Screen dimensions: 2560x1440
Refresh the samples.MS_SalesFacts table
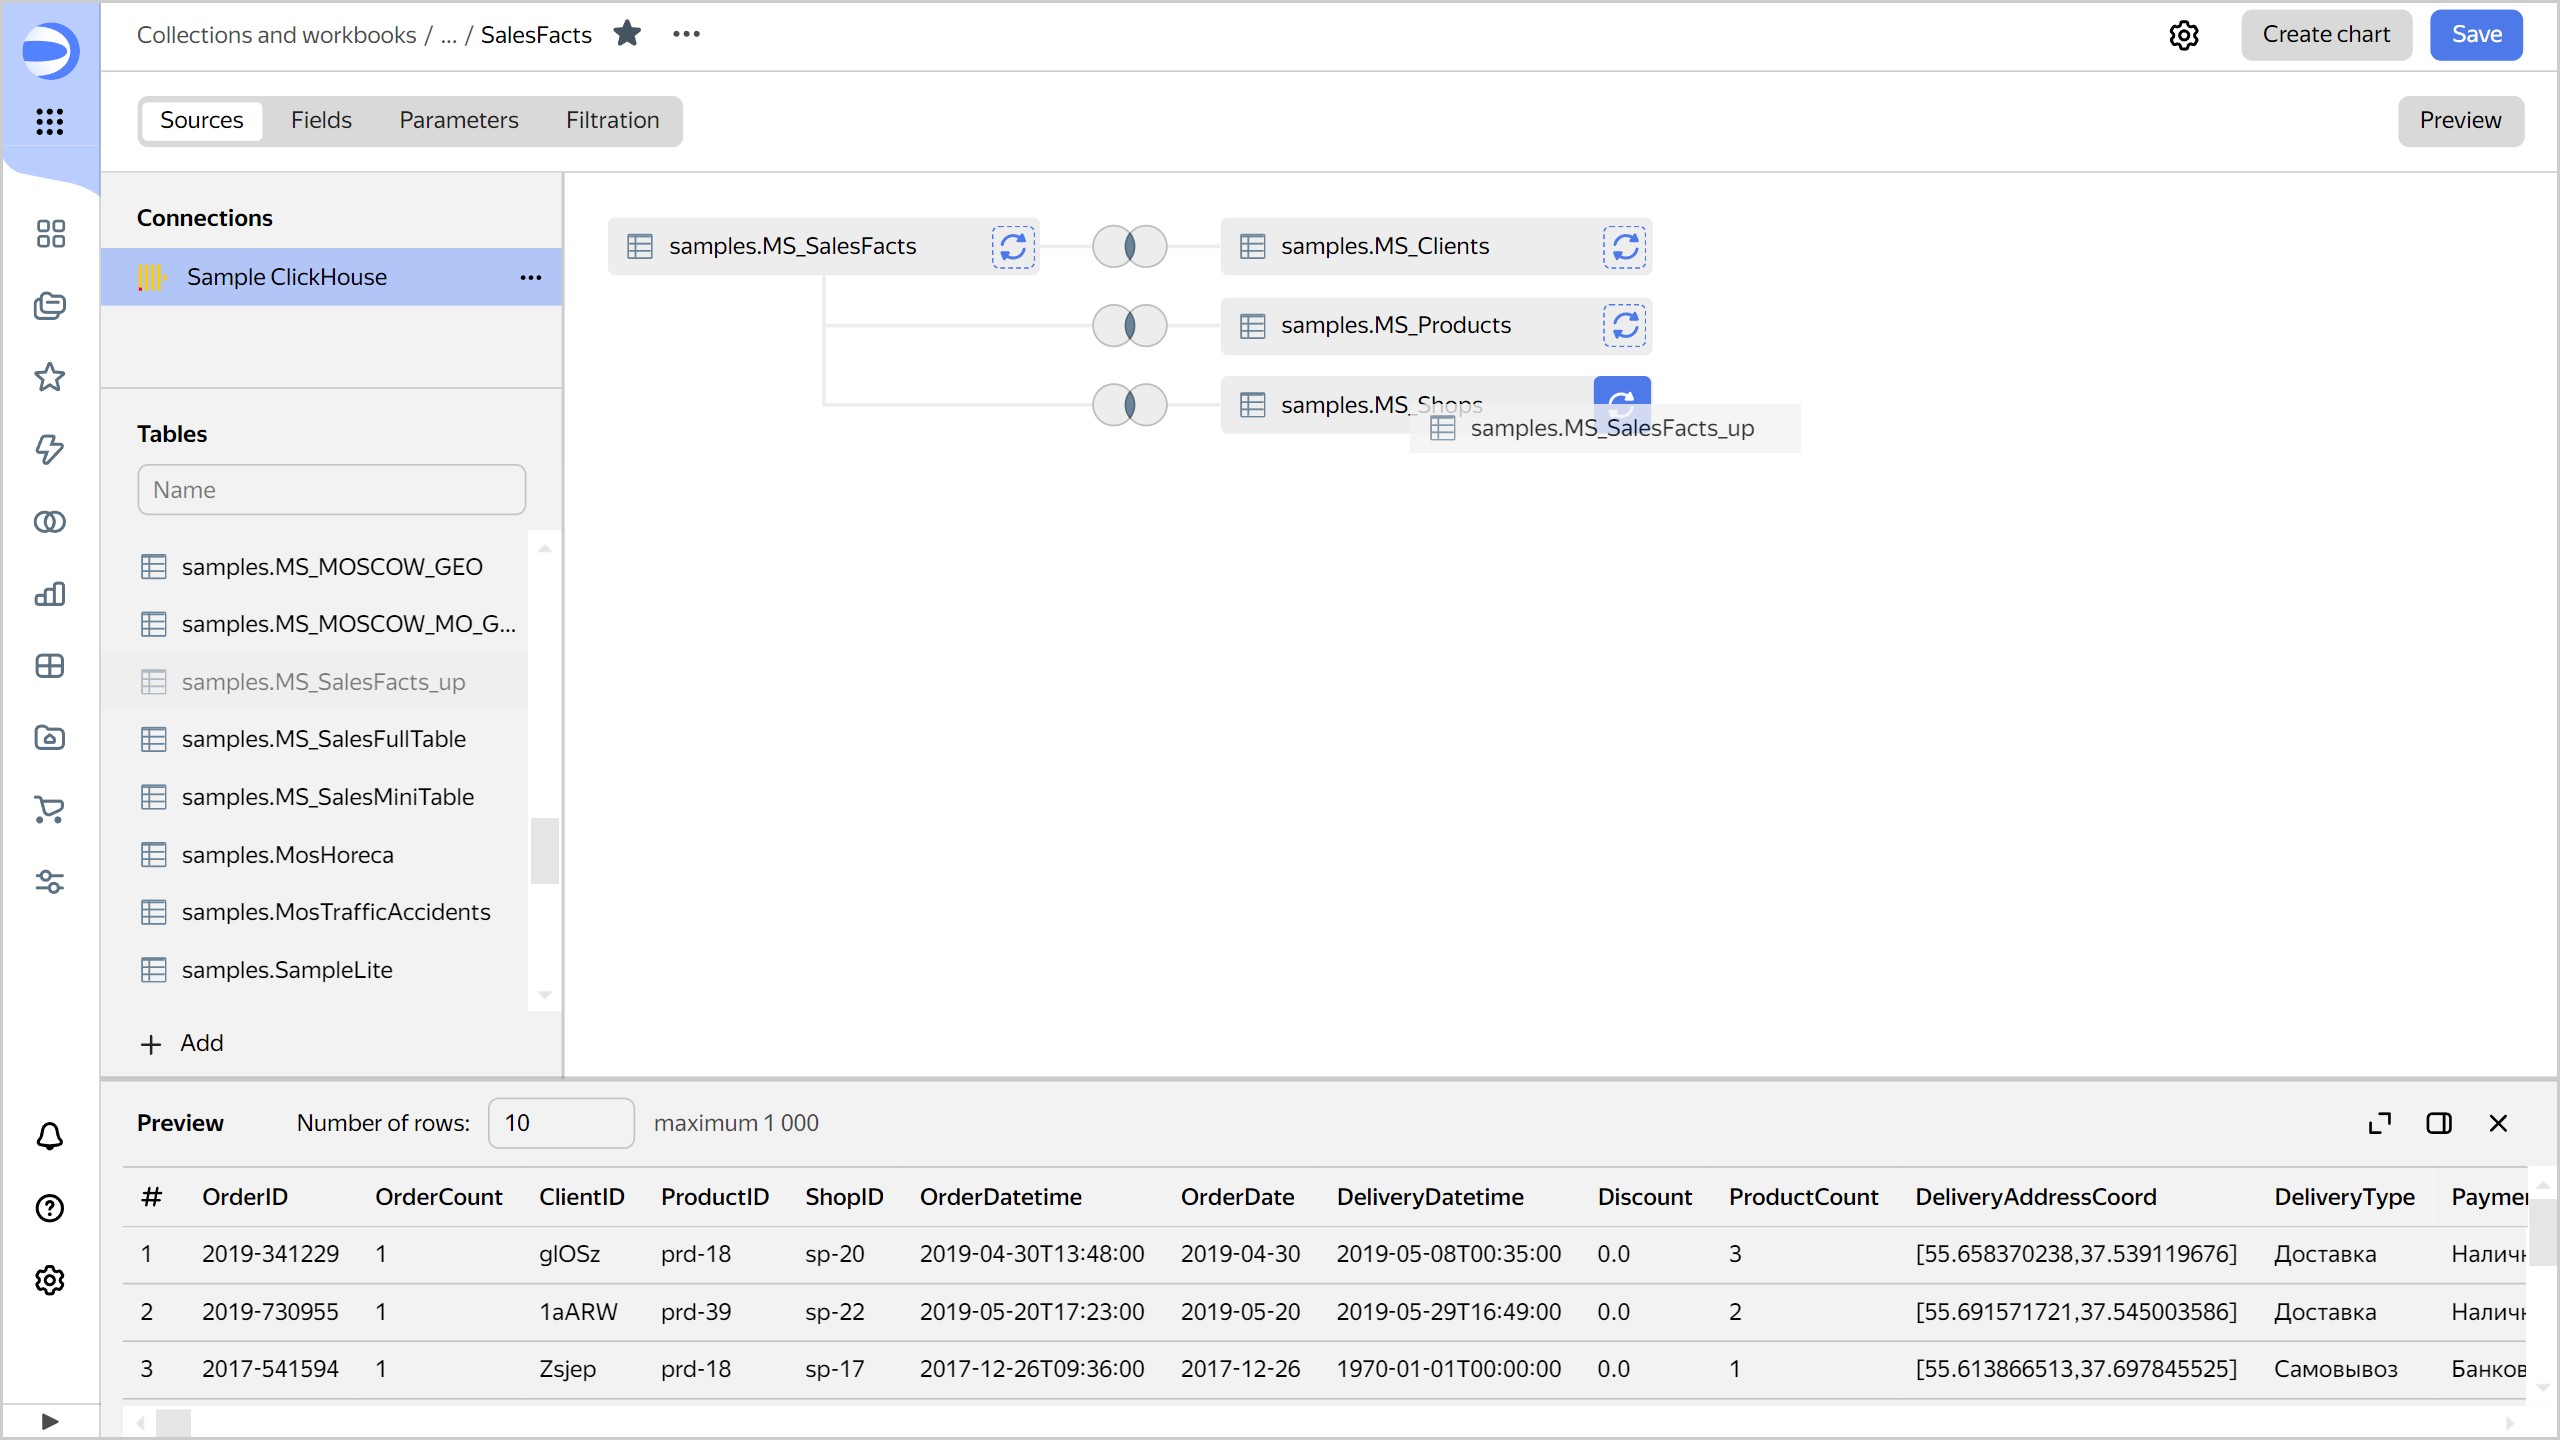1012,246
